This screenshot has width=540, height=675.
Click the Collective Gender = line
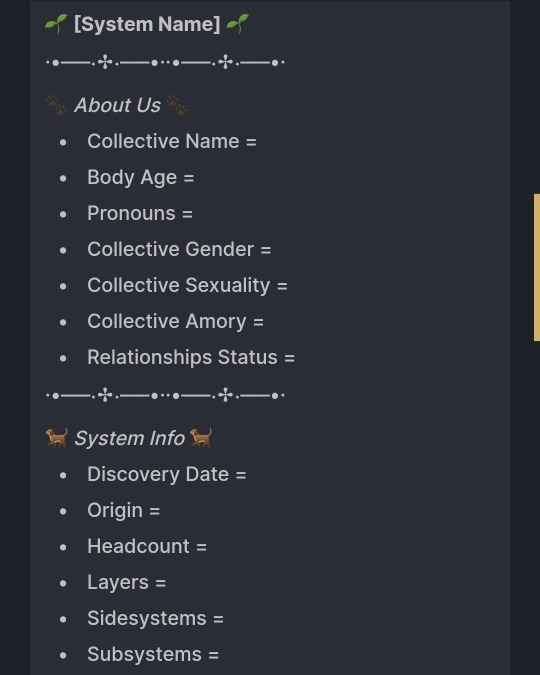click(x=179, y=249)
